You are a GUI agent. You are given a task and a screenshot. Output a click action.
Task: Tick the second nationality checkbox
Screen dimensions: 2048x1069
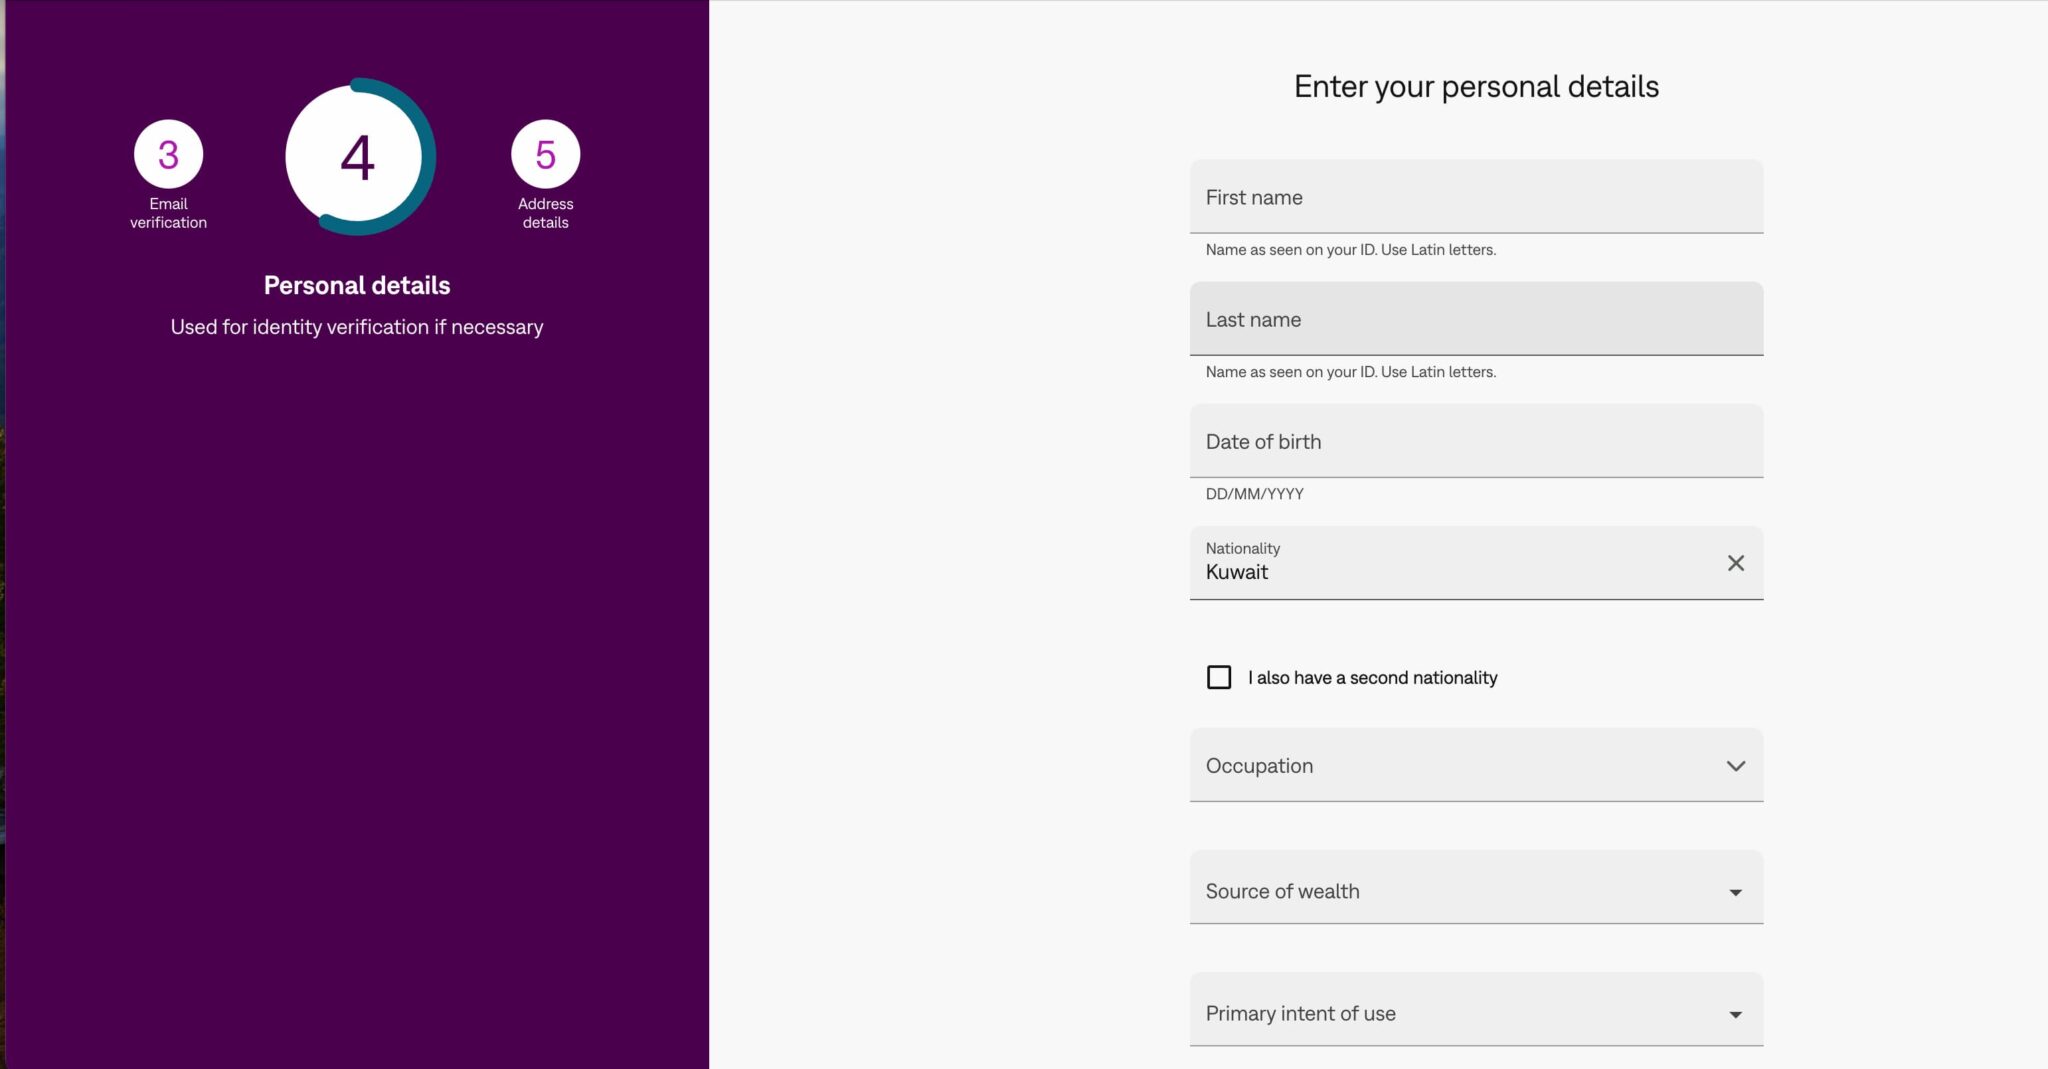click(x=1219, y=677)
